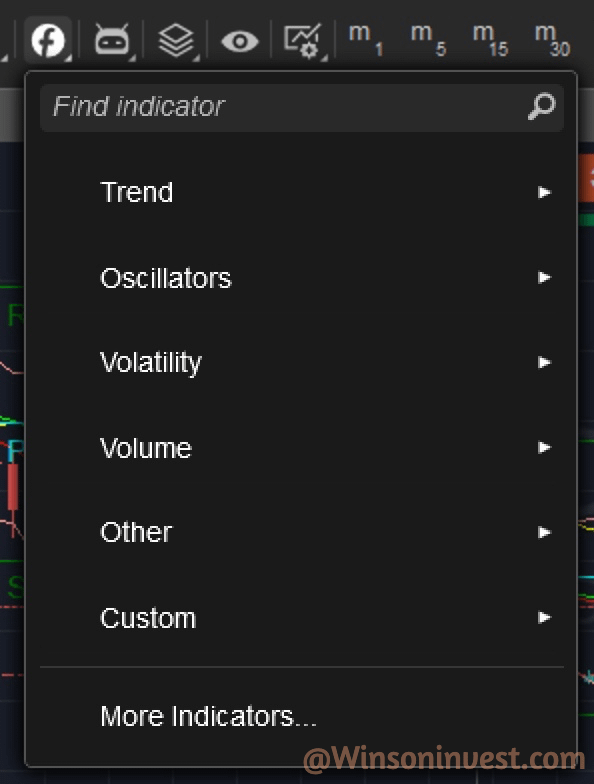The image size is (594, 784).
Task: Select the m30 timeframe button
Action: pos(552,40)
